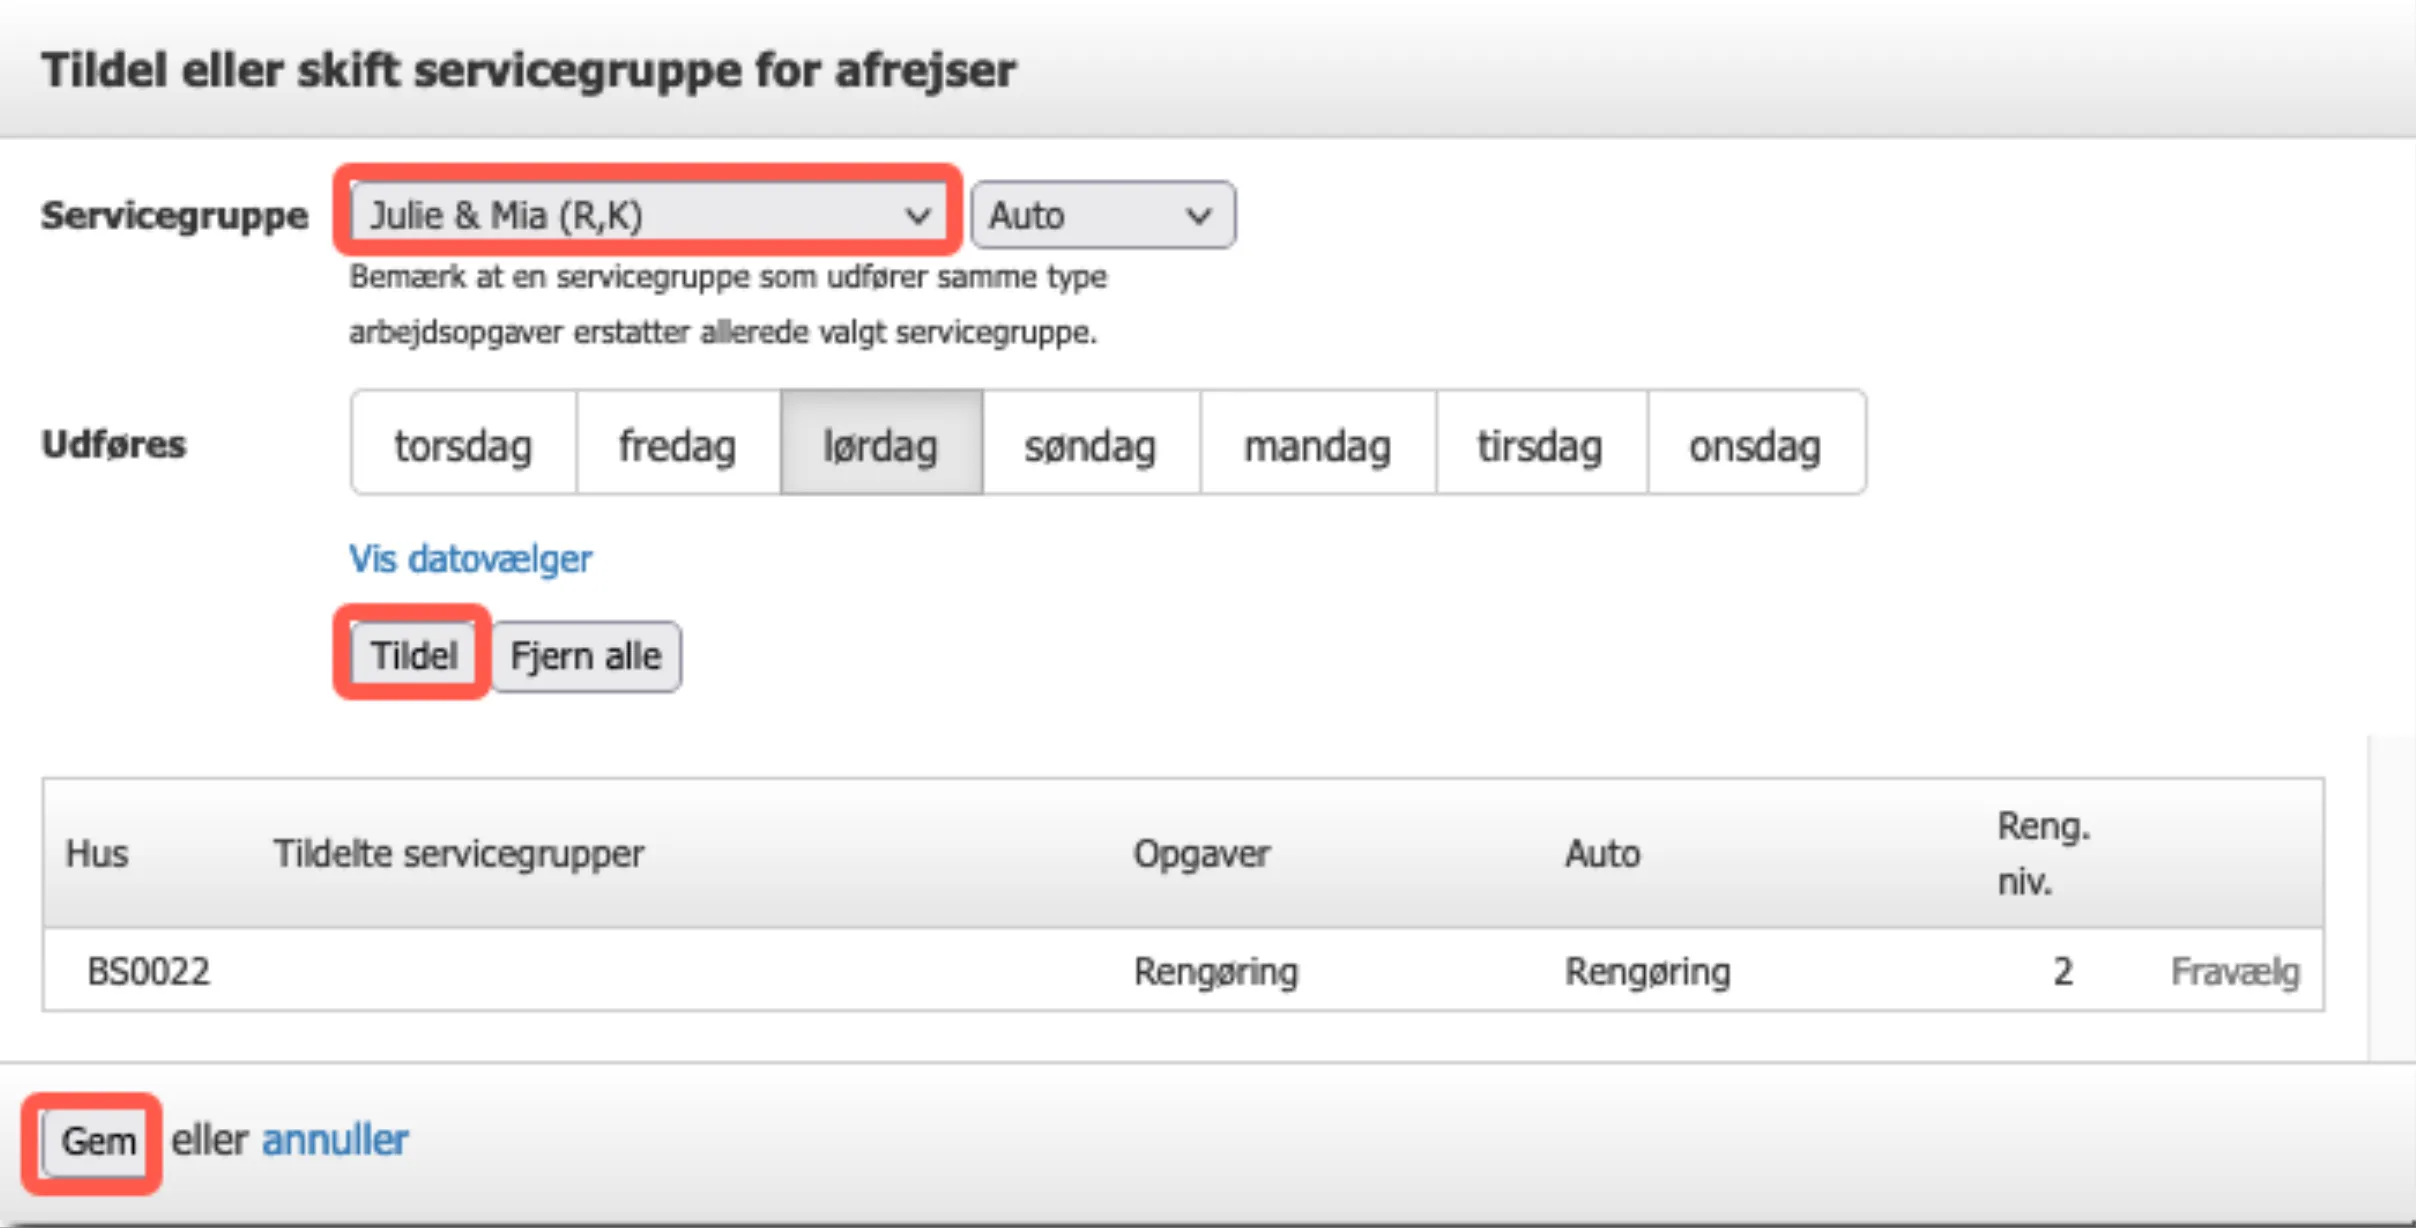Click the Opgaver column header
The image size is (2416, 1228).
(x=1201, y=853)
